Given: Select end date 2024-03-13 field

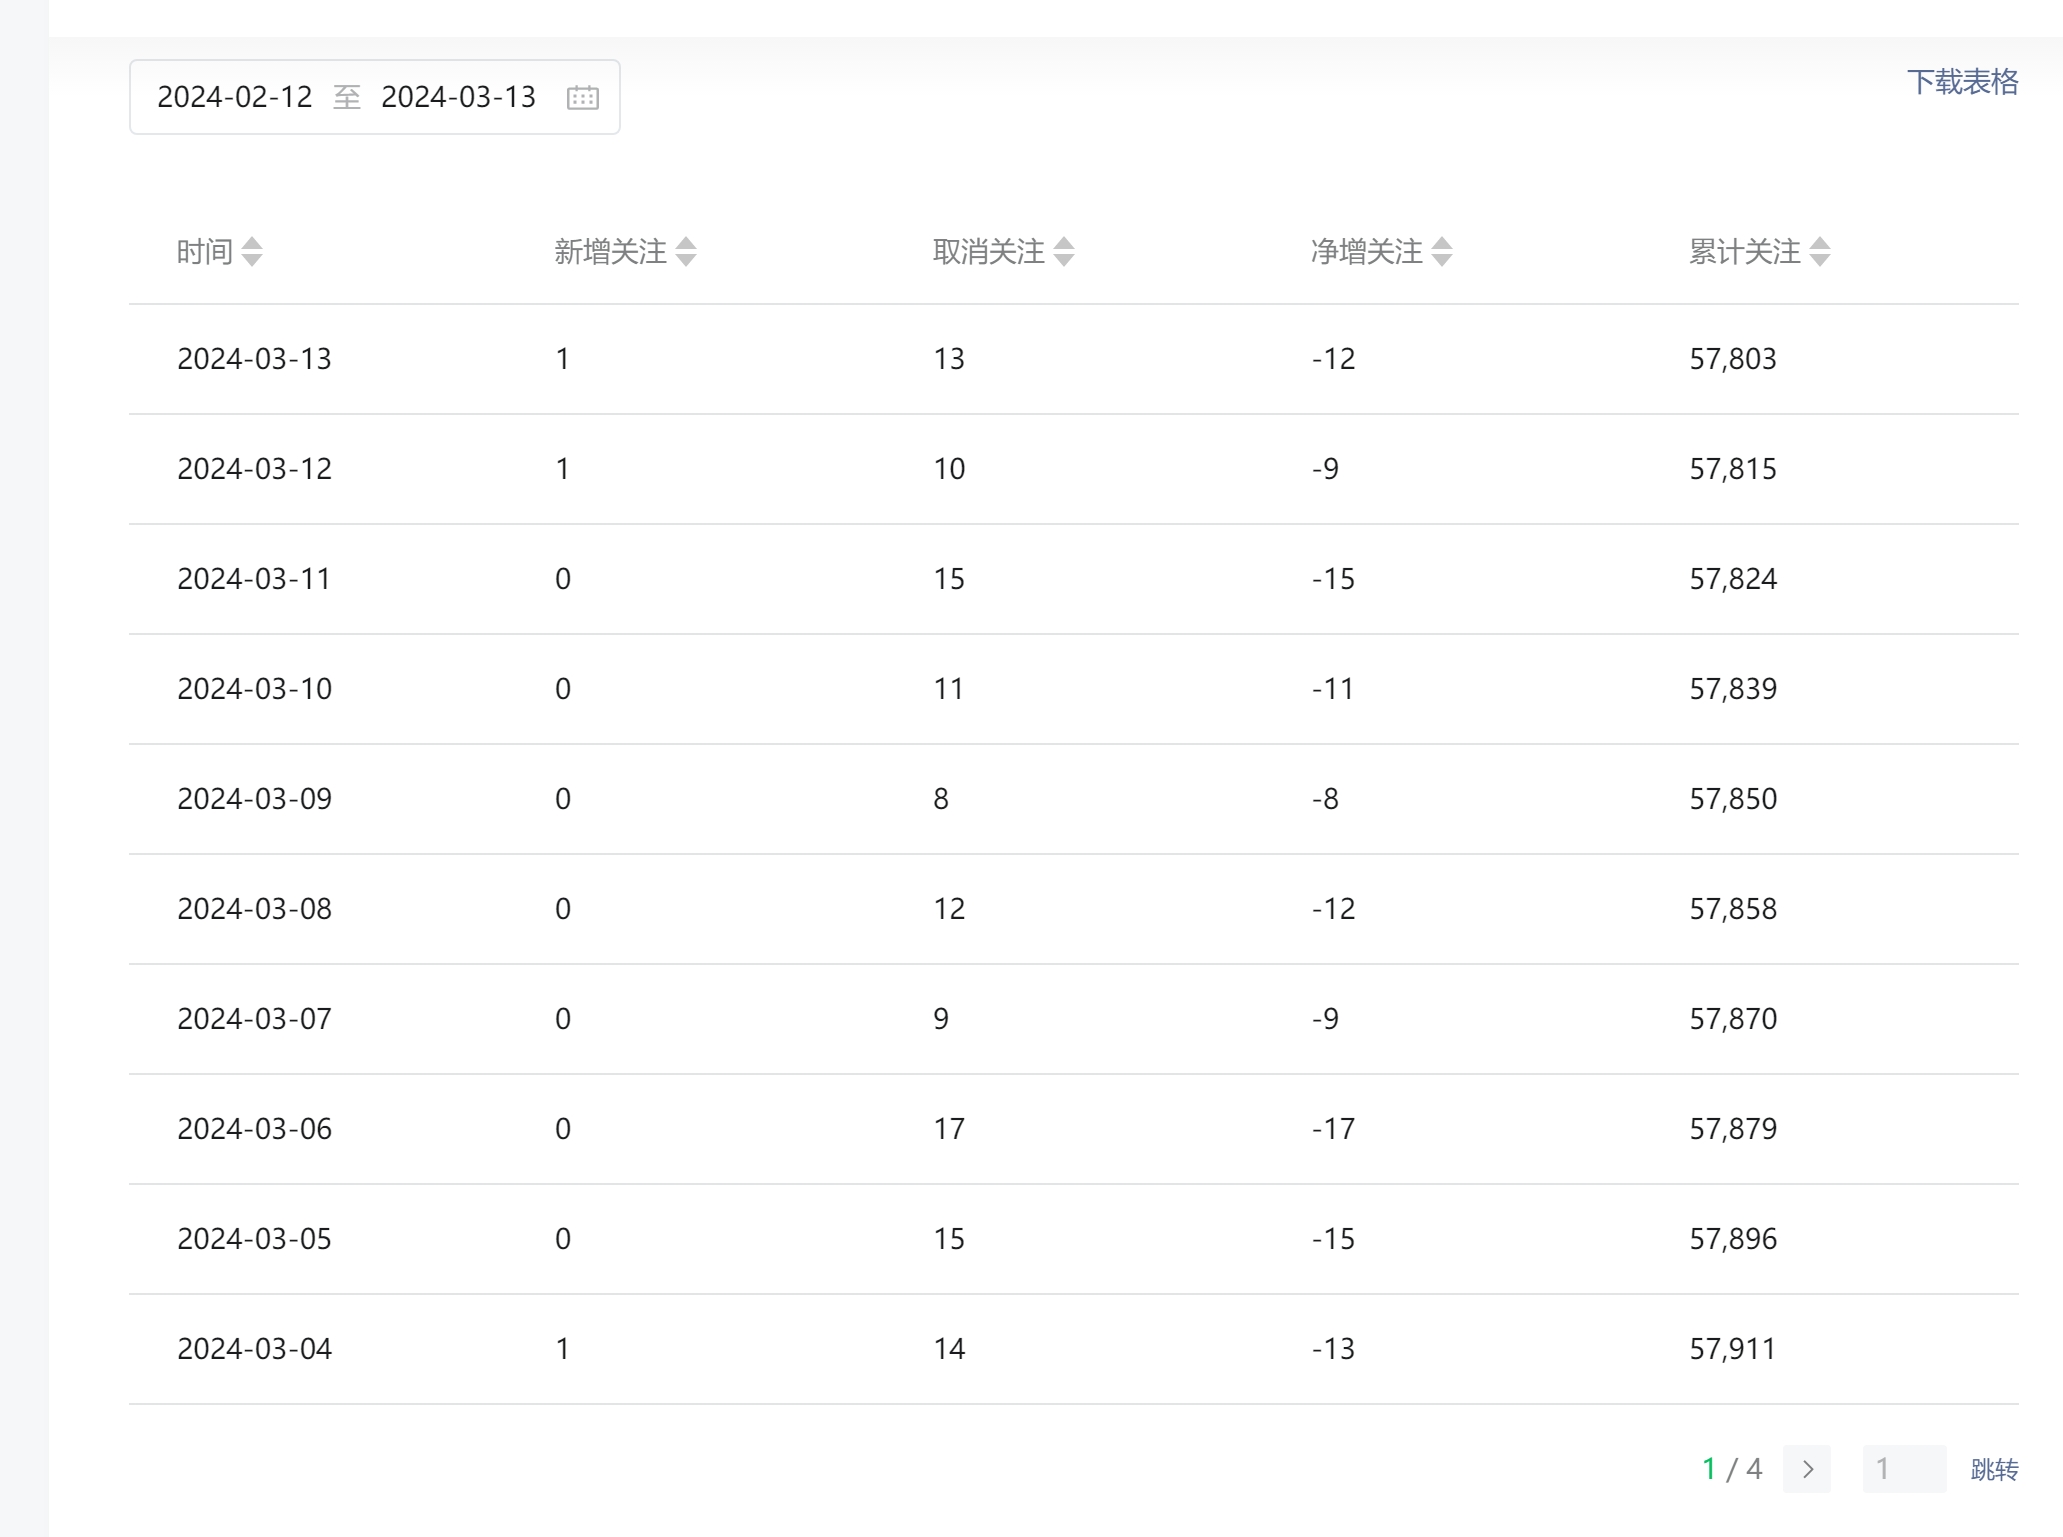Looking at the screenshot, I should 458,97.
